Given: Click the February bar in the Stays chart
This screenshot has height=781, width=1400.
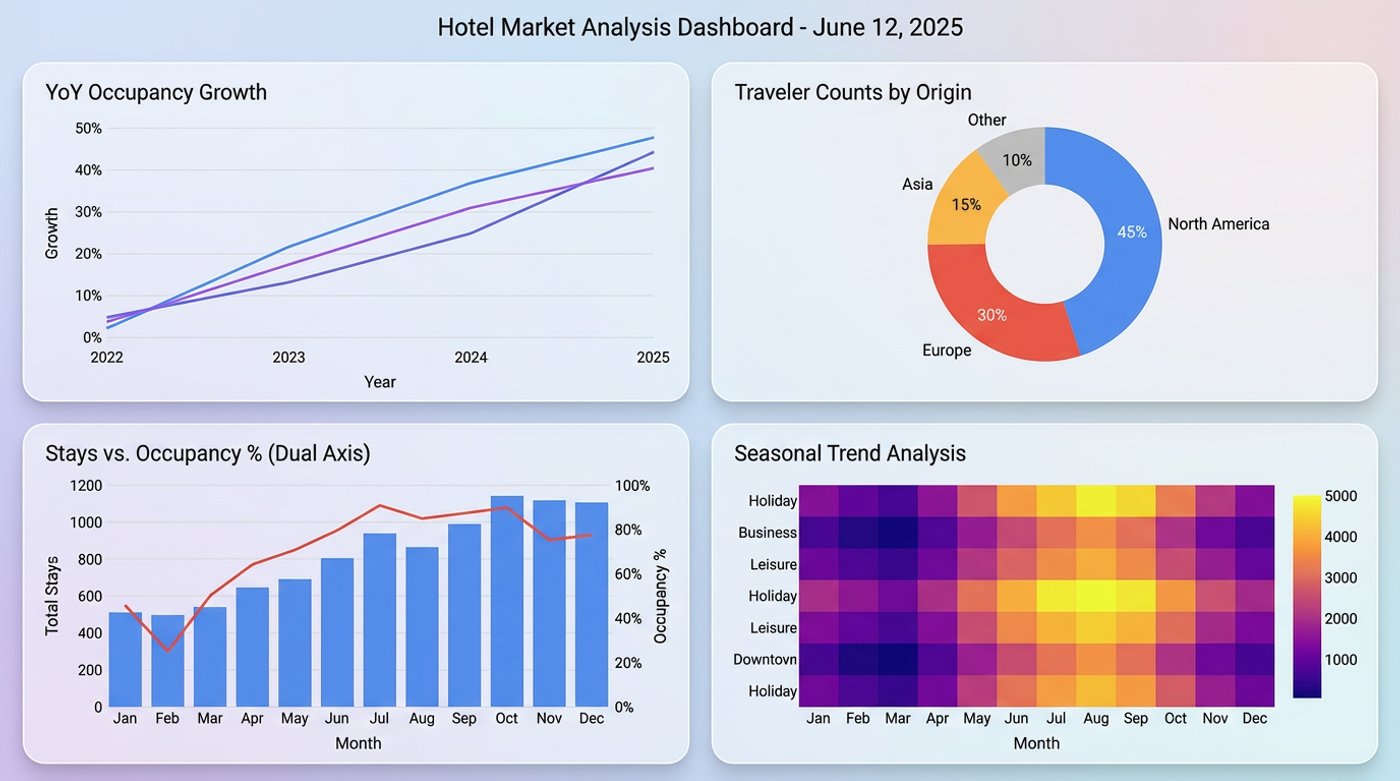Looking at the screenshot, I should point(167,661).
